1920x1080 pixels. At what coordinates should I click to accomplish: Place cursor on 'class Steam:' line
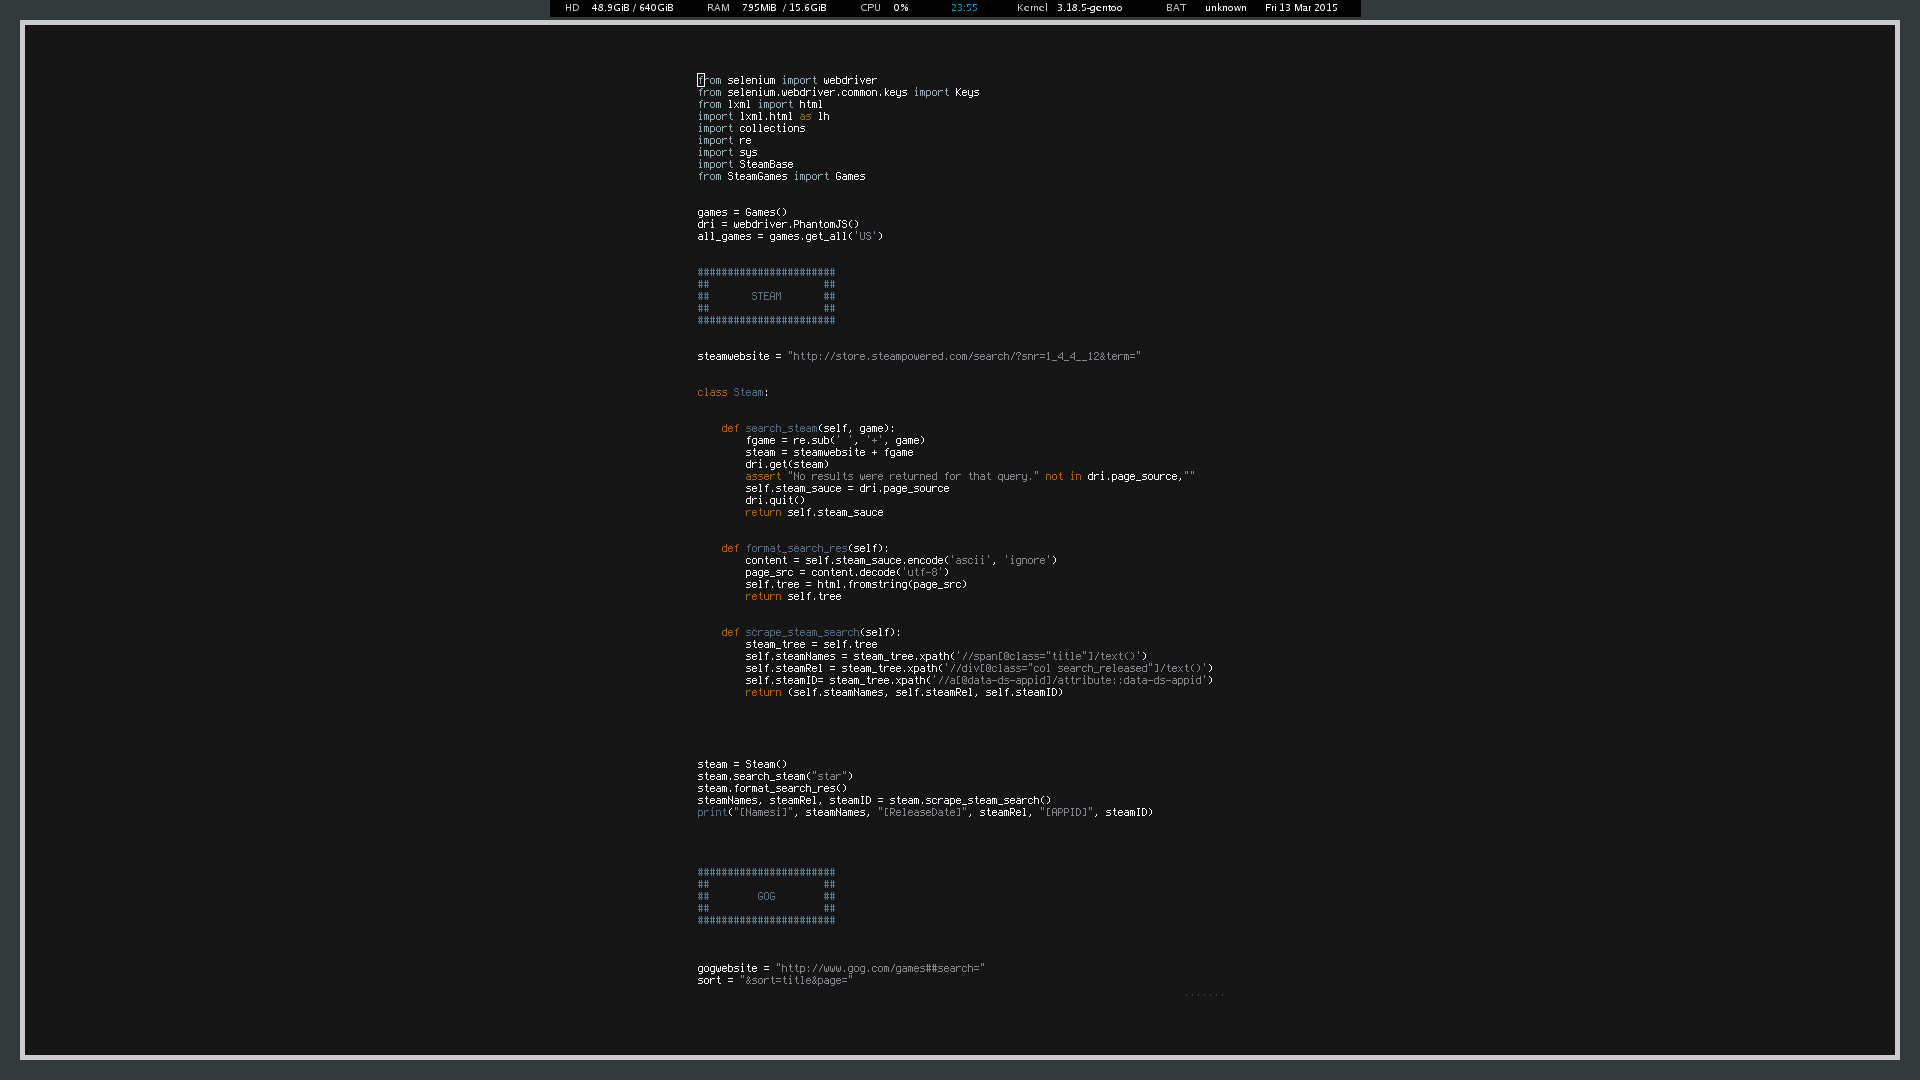tap(732, 392)
